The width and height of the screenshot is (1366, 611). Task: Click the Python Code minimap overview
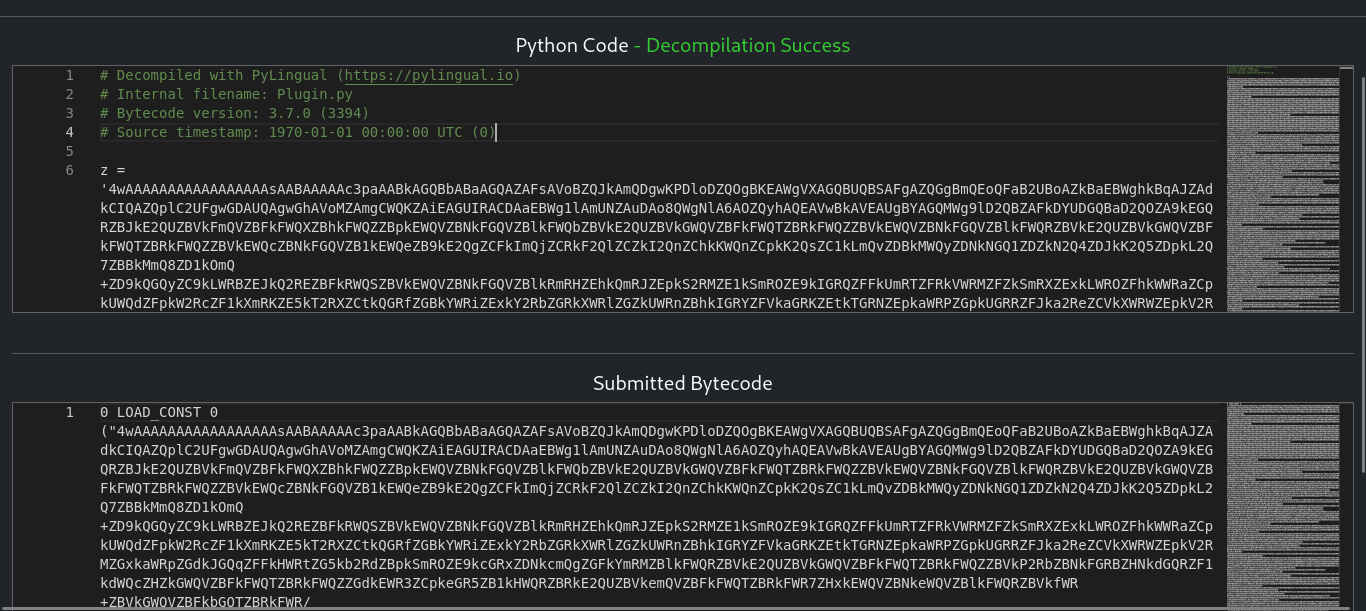(x=1282, y=189)
